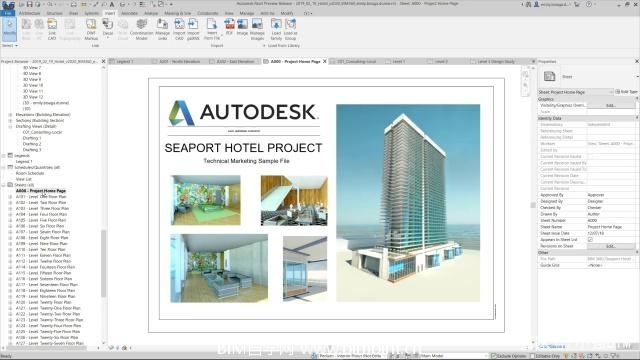
Task: Select the Coordination Model tool
Action: point(142,29)
